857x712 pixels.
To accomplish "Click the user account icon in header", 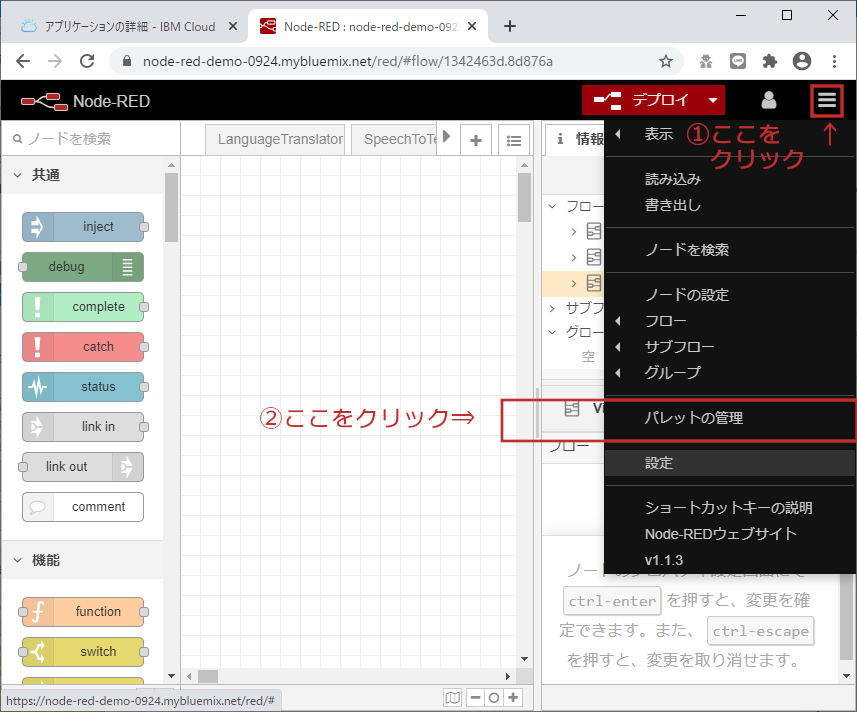I will (768, 100).
